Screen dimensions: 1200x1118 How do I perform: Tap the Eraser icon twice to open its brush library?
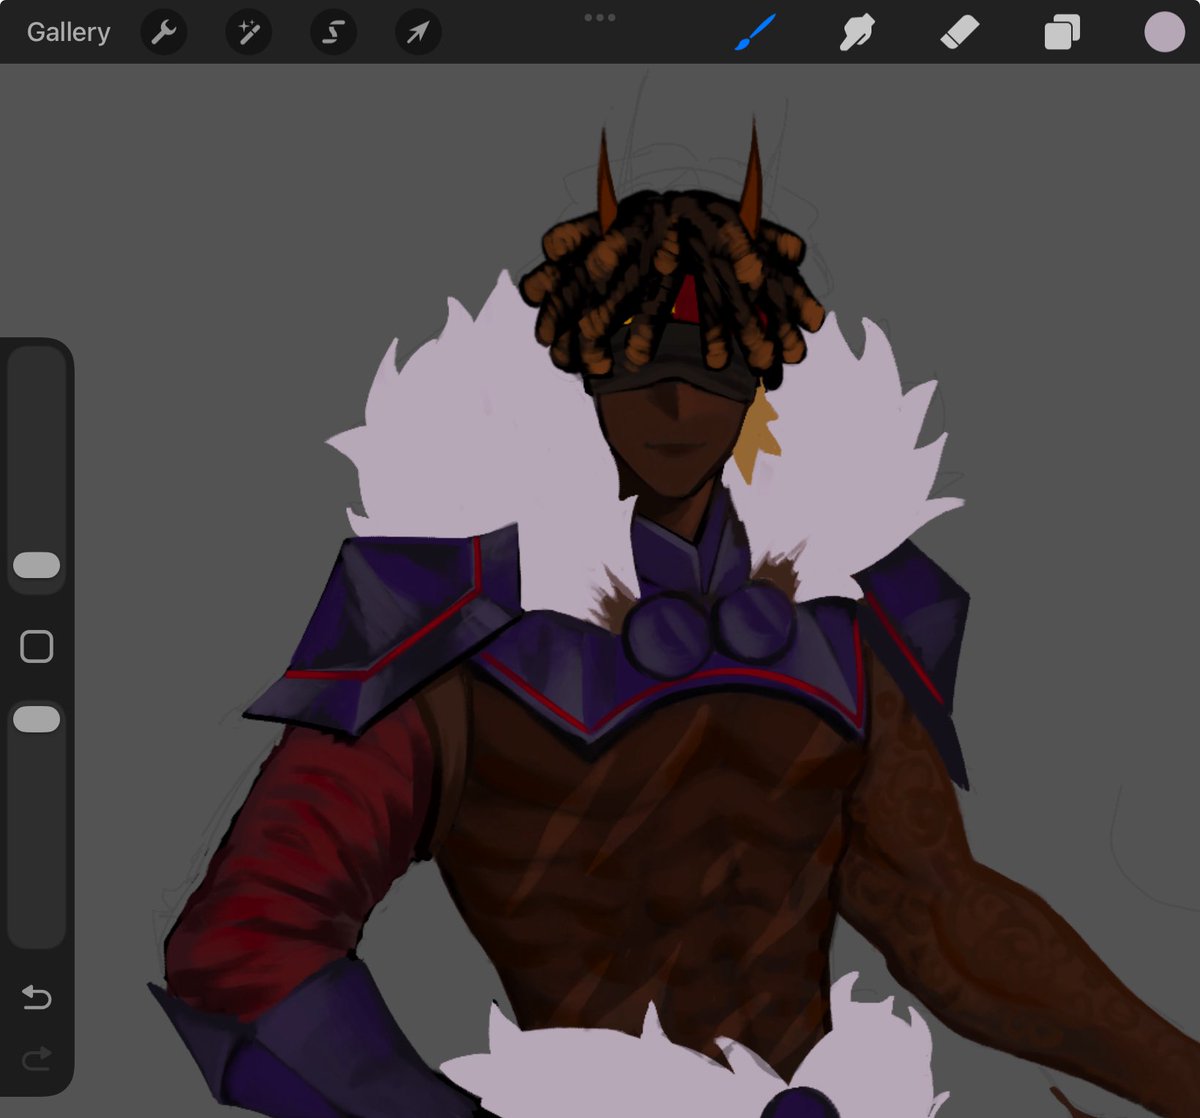[x=959, y=31]
